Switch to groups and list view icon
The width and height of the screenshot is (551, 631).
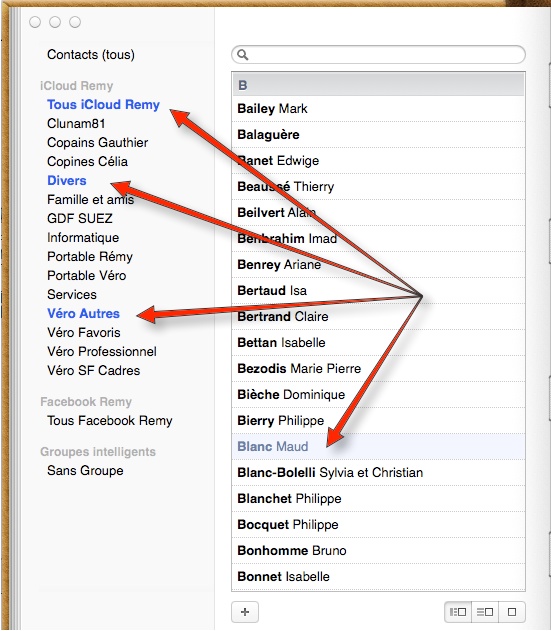pos(458,612)
